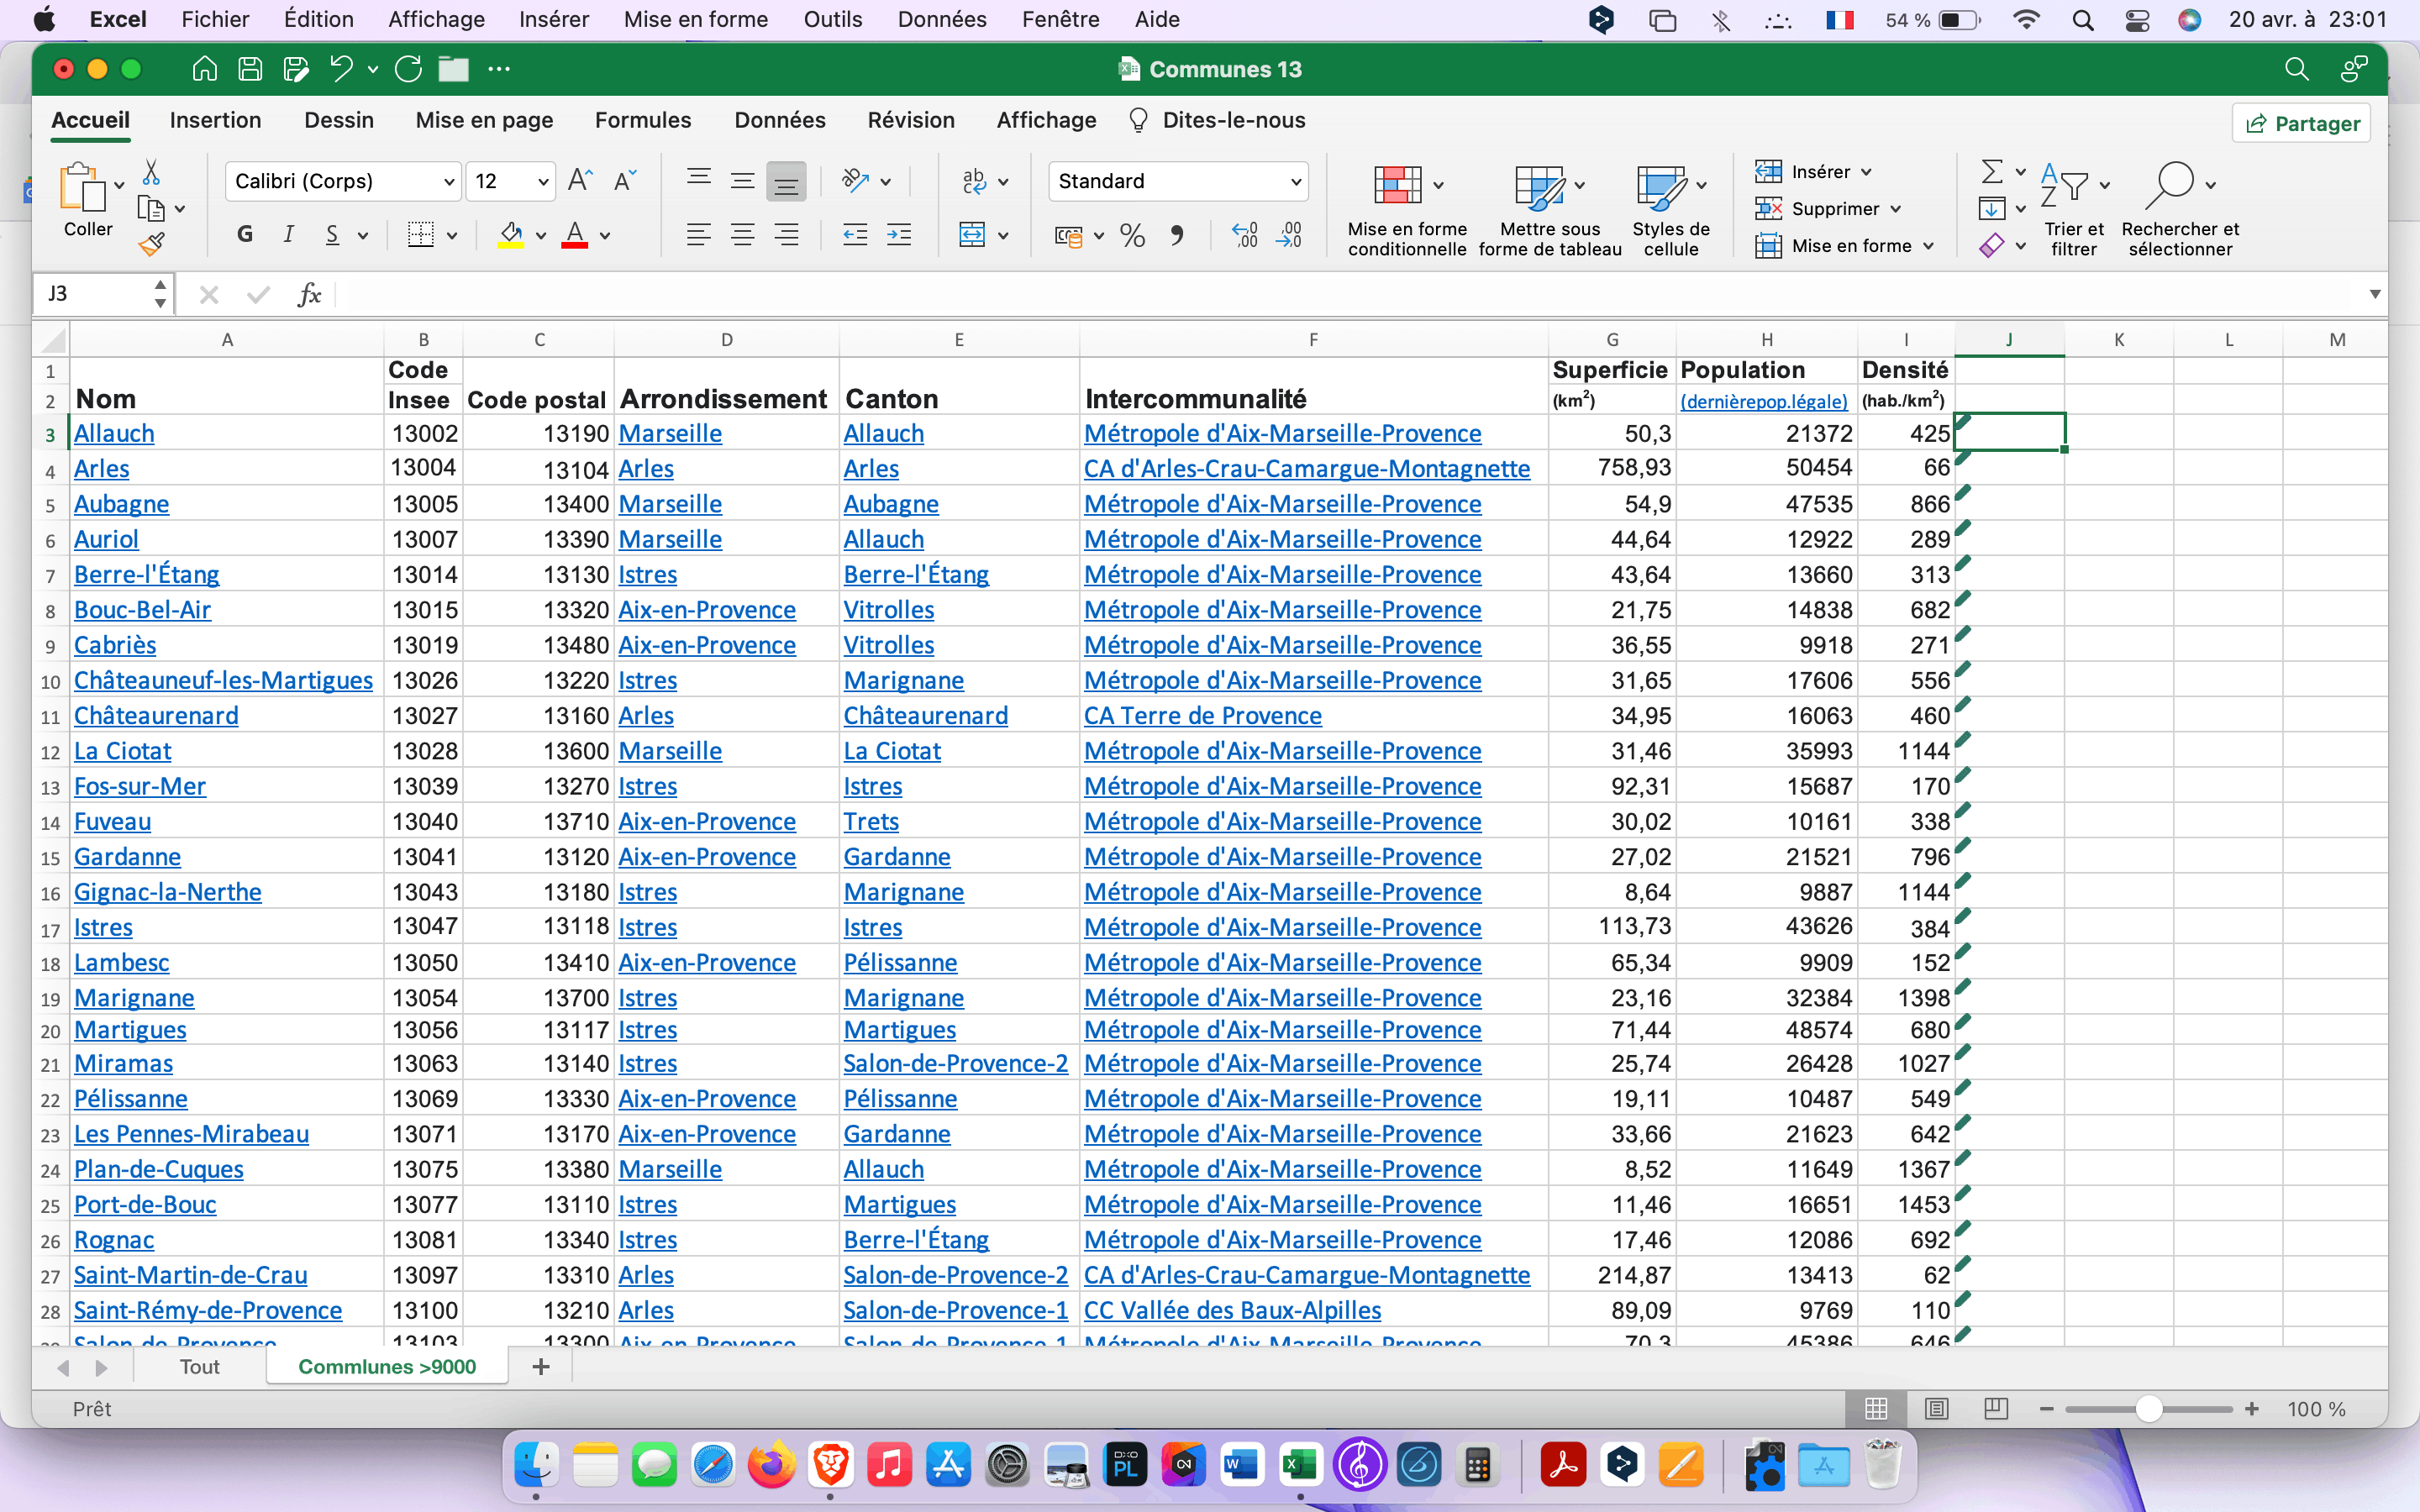Open the Standard number format dropdown
Viewport: 2420px width, 1512px height.
(1295, 182)
